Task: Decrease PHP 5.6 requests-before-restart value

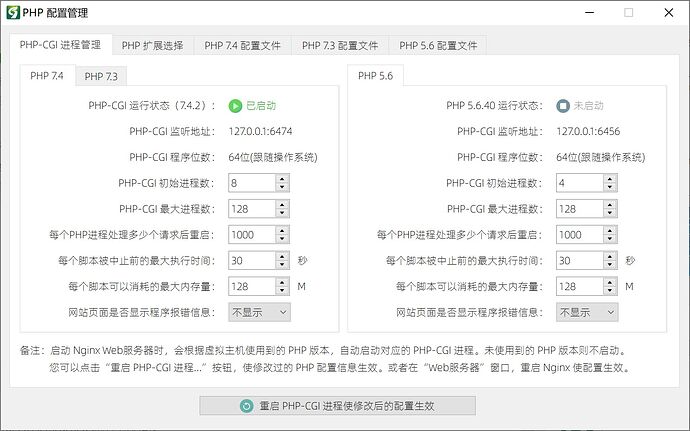Action: coord(610,239)
